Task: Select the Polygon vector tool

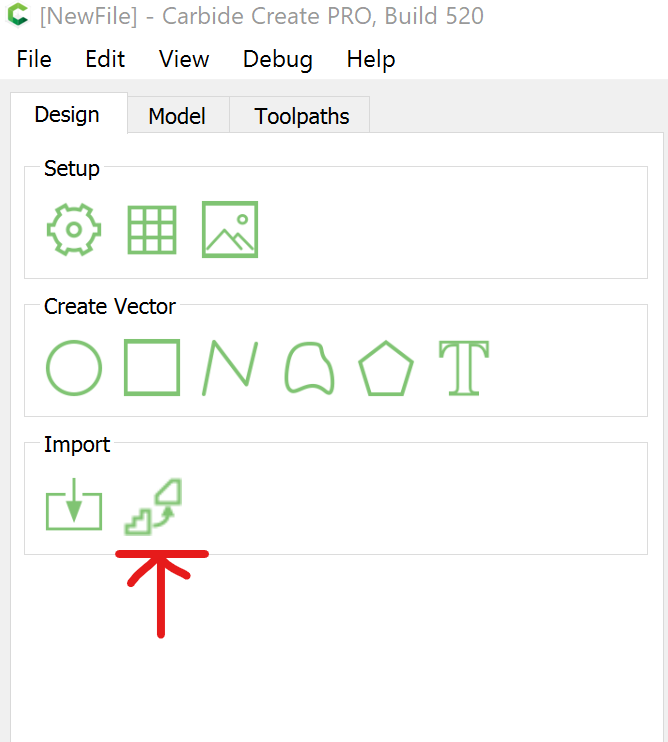Action: [386, 368]
